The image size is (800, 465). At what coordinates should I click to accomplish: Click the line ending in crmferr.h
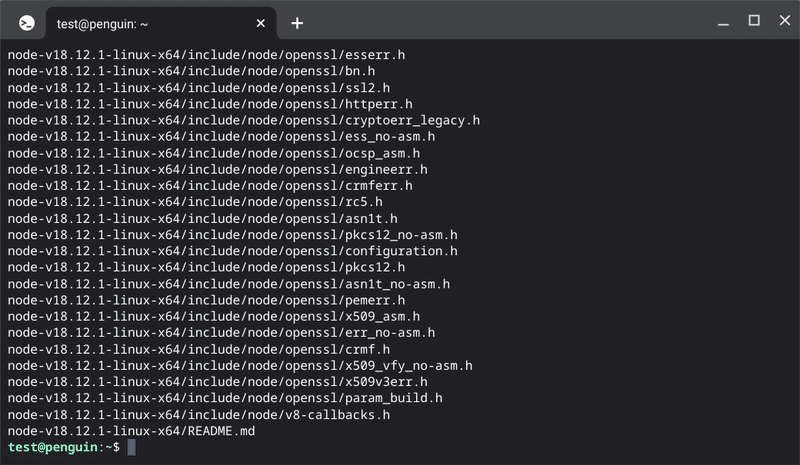210,185
